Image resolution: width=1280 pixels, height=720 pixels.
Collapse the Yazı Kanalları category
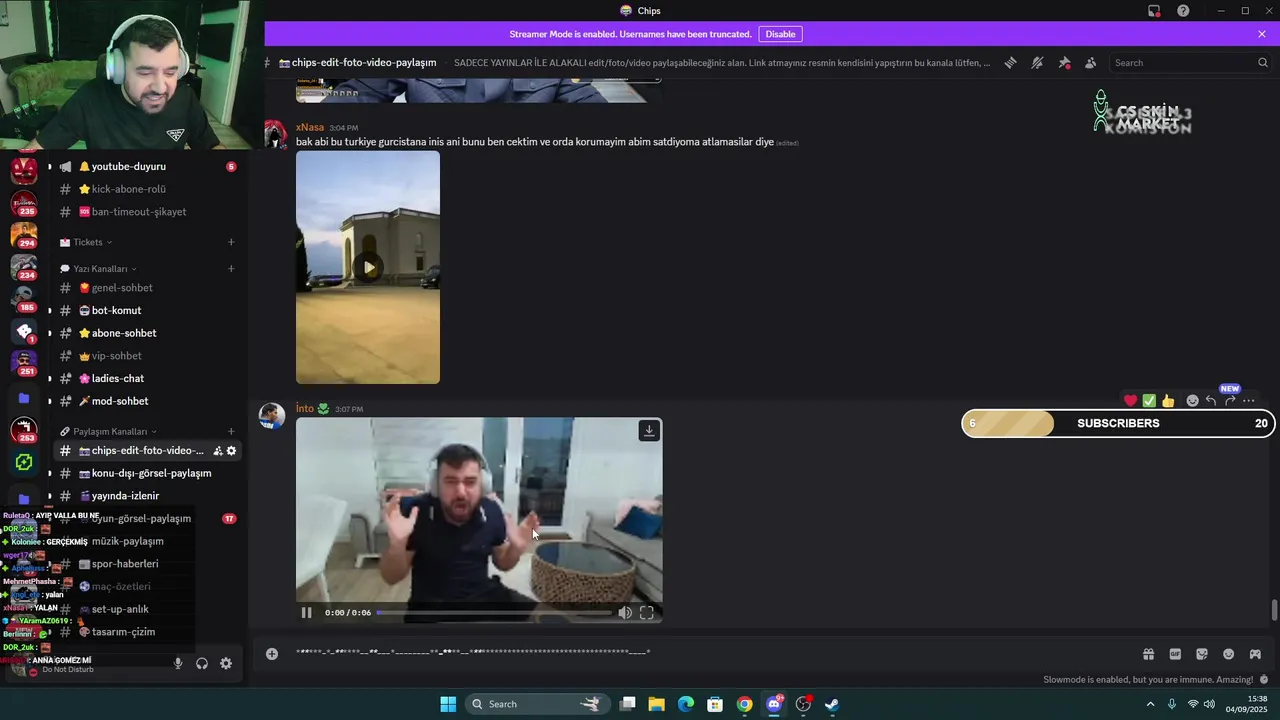(98, 269)
